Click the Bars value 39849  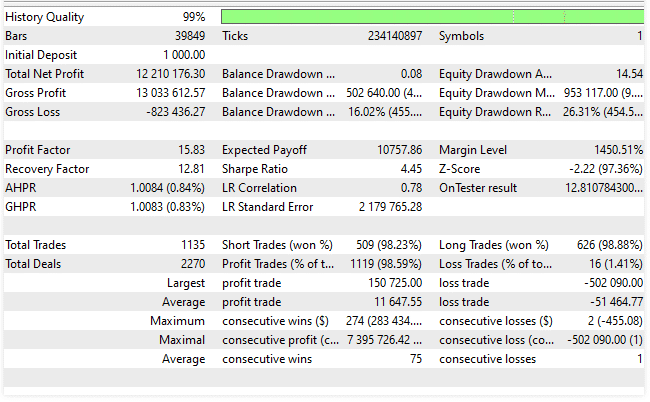pyautogui.click(x=189, y=36)
